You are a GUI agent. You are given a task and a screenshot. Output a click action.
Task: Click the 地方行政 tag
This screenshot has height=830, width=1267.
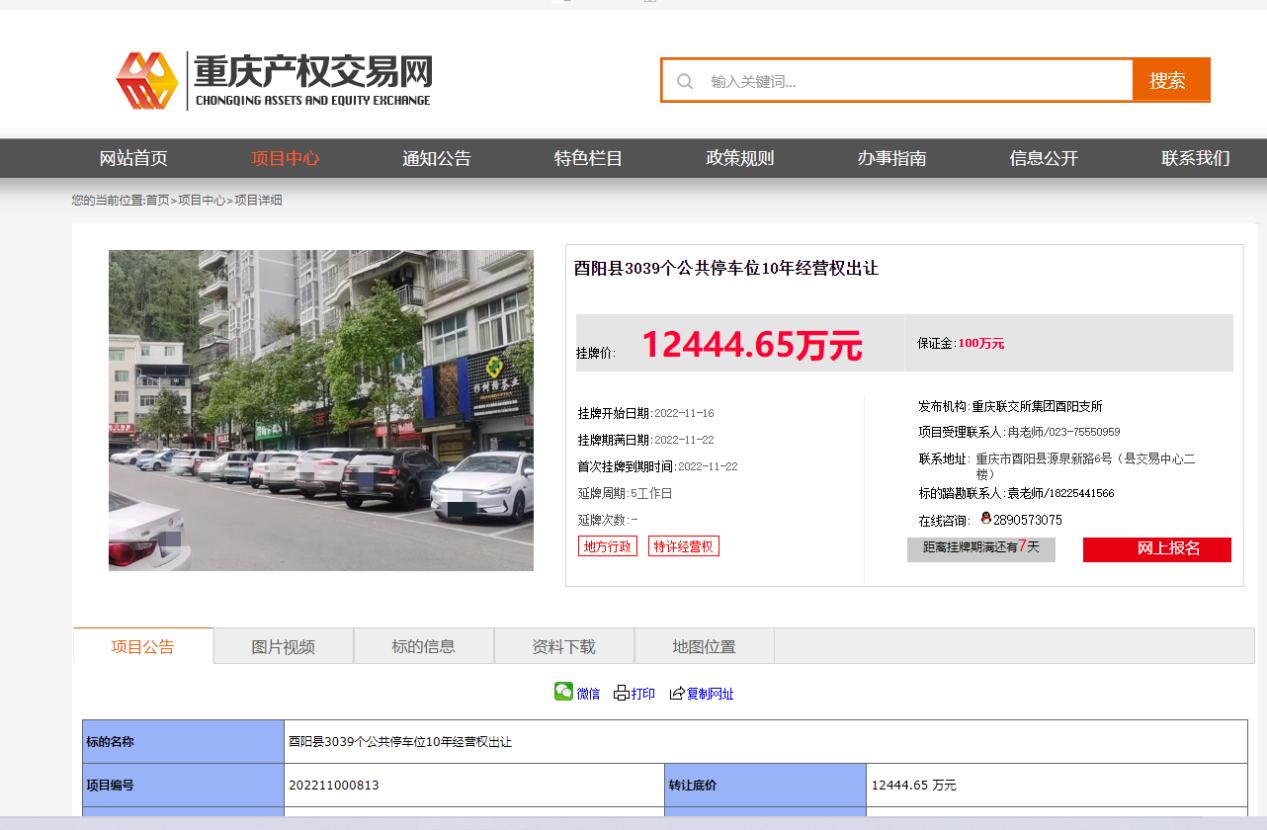tap(607, 546)
